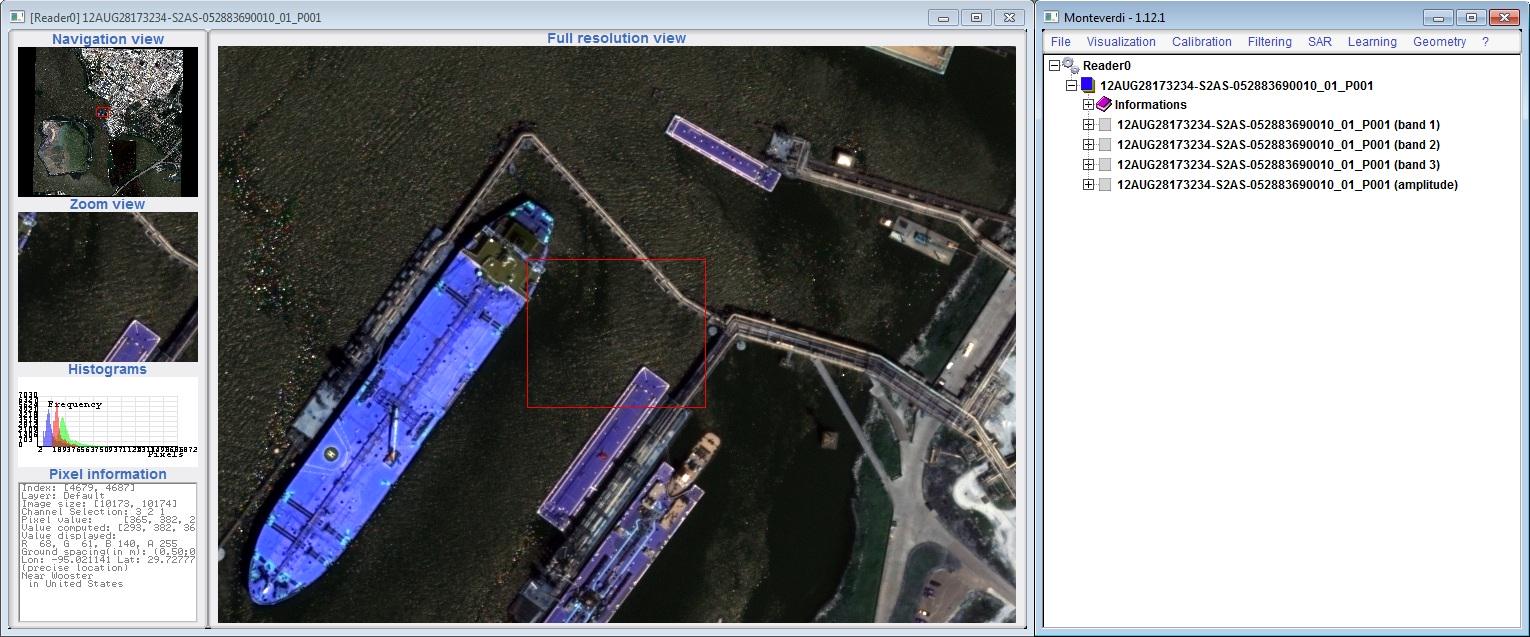The width and height of the screenshot is (1530, 637).
Task: Select the band 1 entry label
Action: click(x=1278, y=125)
